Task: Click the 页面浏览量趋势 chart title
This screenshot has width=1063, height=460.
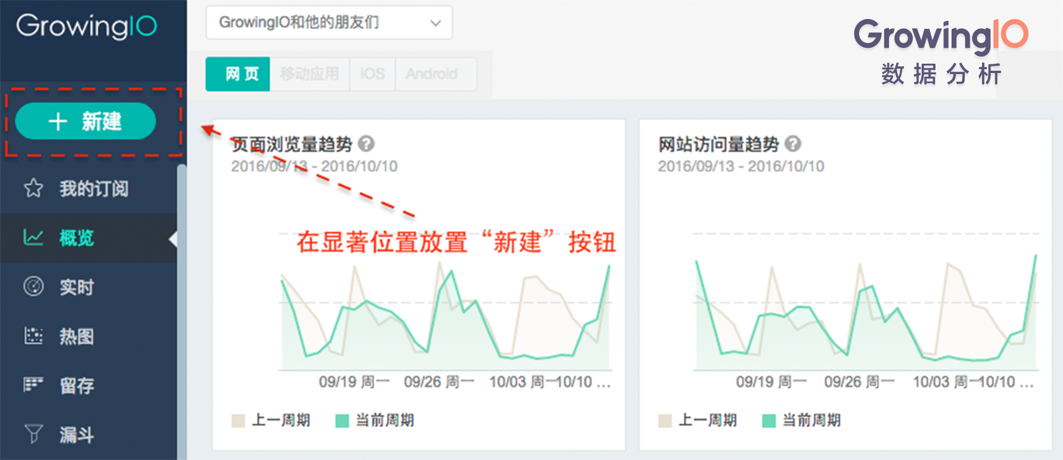Action: point(292,144)
